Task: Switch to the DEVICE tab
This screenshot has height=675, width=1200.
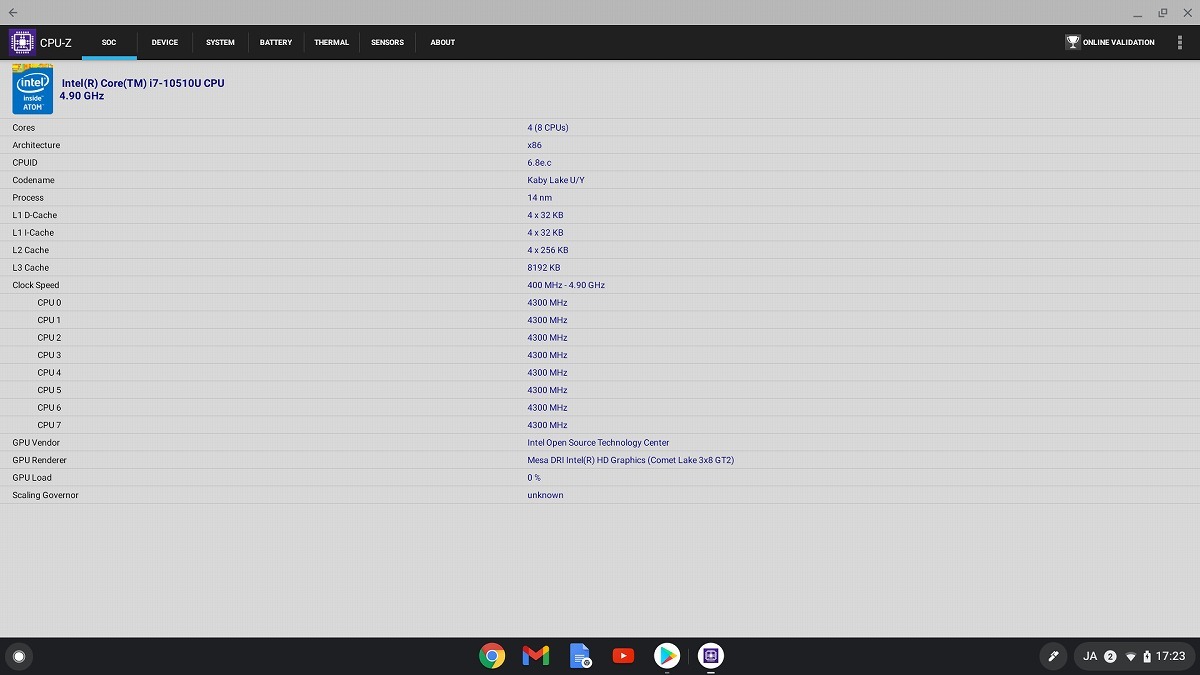Action: coord(165,42)
